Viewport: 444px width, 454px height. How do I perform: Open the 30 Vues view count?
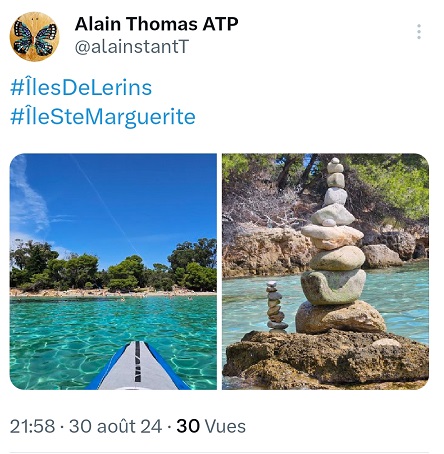211,426
